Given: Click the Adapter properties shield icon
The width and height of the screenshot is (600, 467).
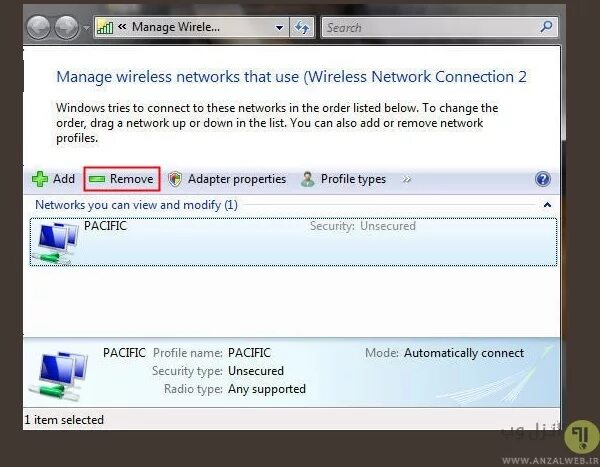Looking at the screenshot, I should click(175, 179).
